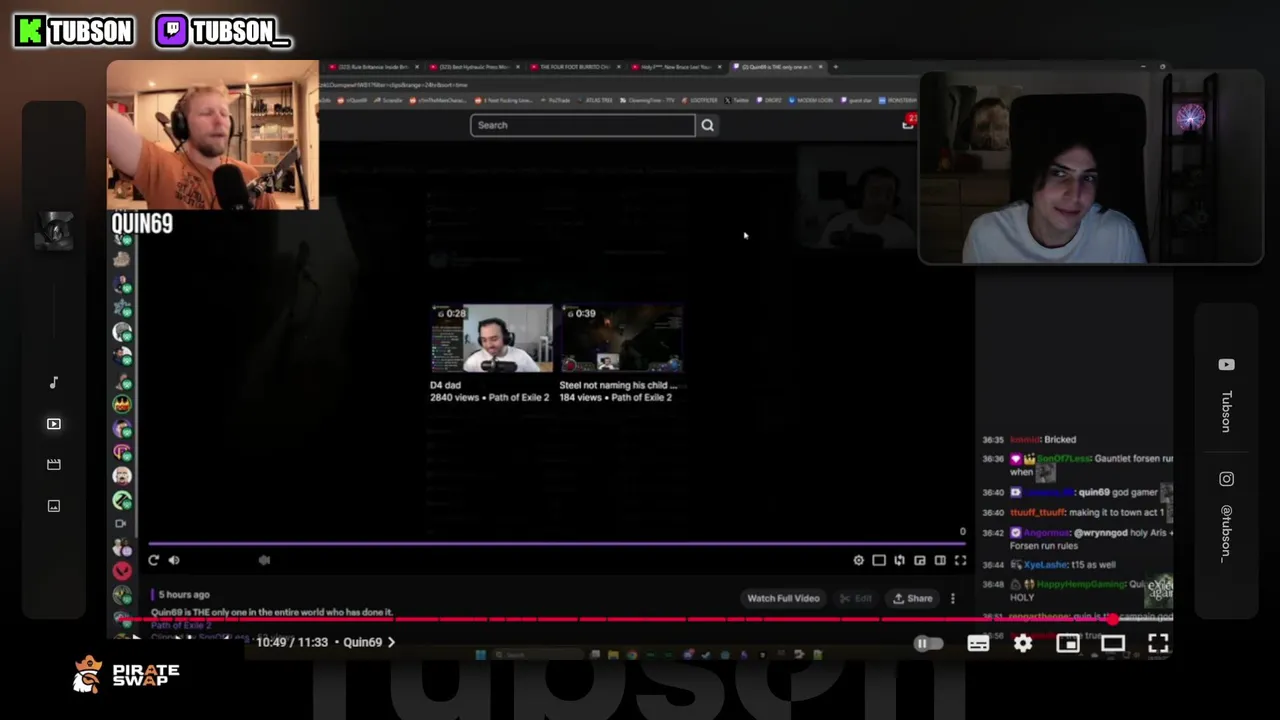Open Twitch clip player settings gear
This screenshot has height=720, width=1280.
(x=858, y=561)
